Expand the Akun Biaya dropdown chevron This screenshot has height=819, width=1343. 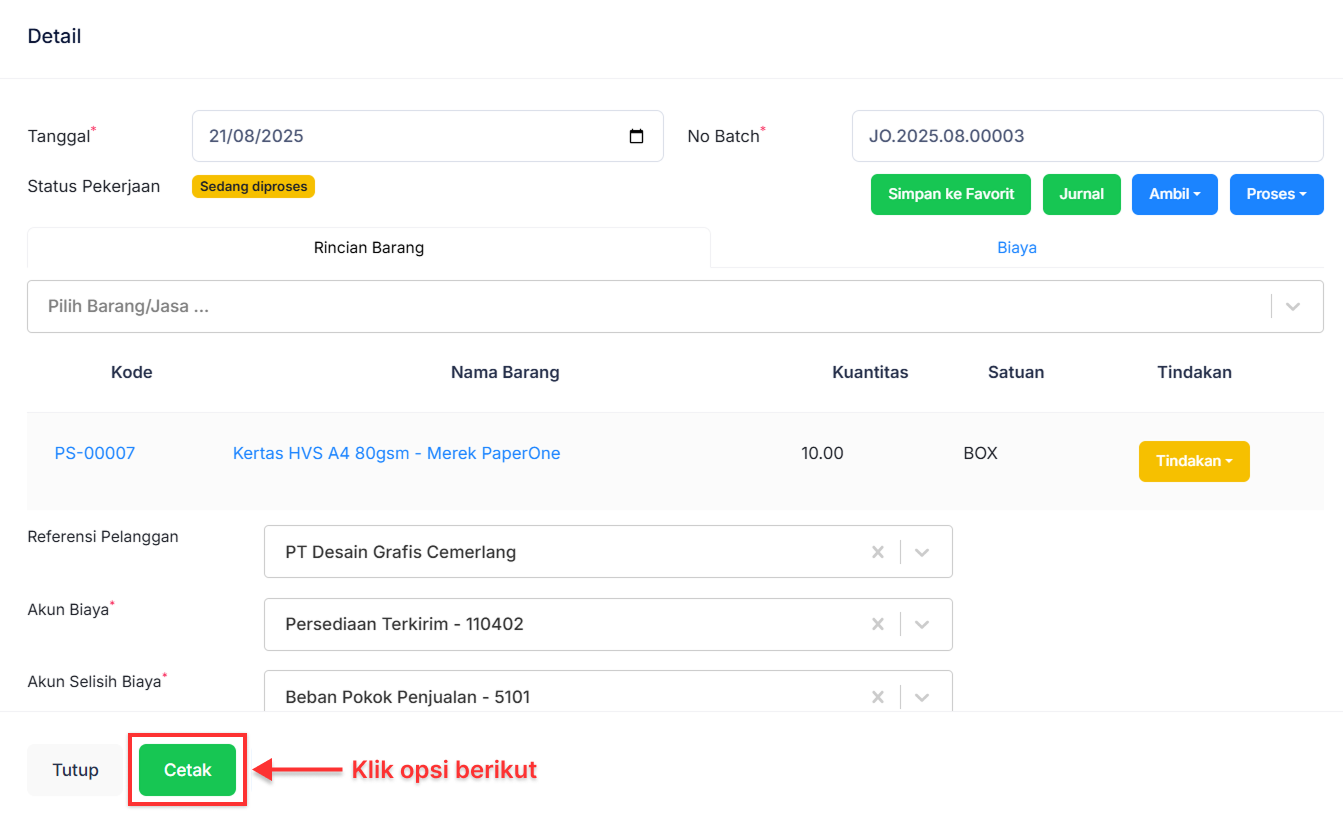point(922,624)
